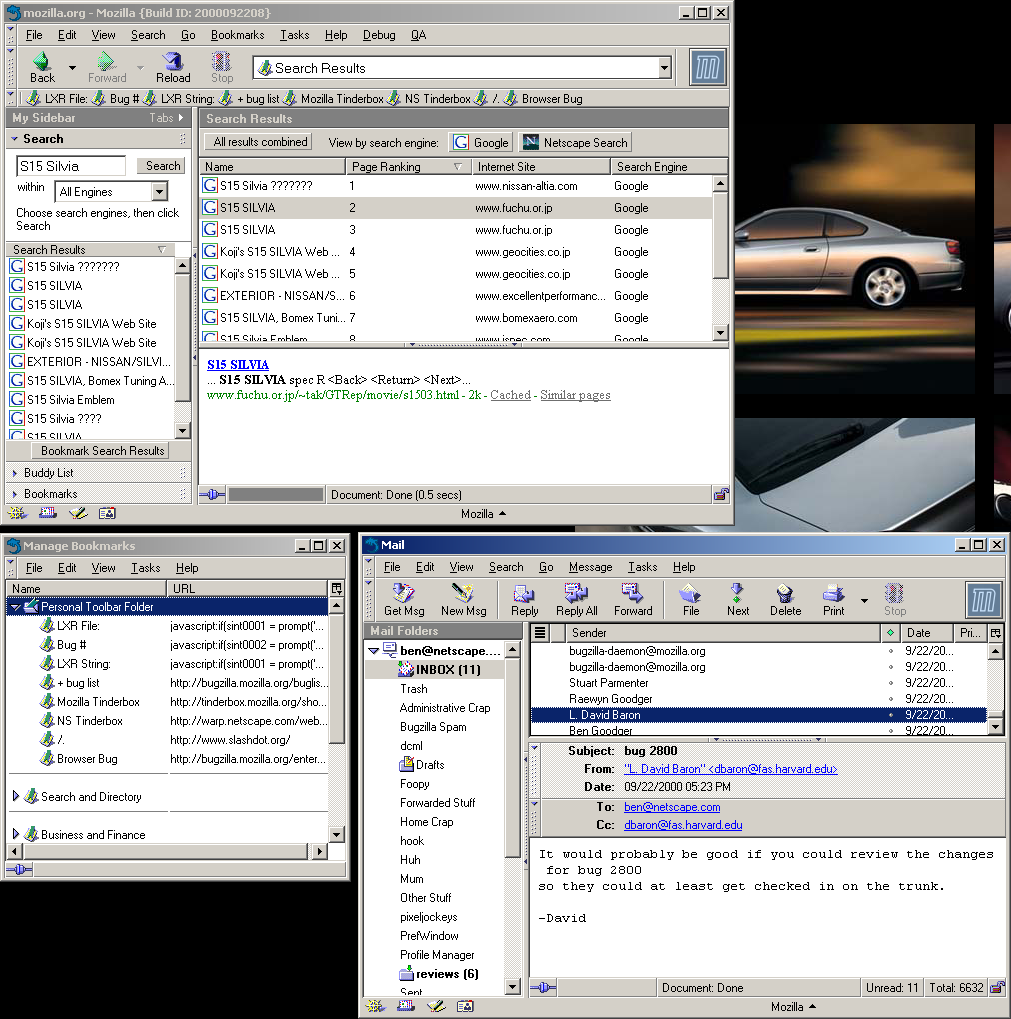Click the security lock icon in browser status bar
This screenshot has width=1011, height=1019.
pyautogui.click(x=721, y=495)
